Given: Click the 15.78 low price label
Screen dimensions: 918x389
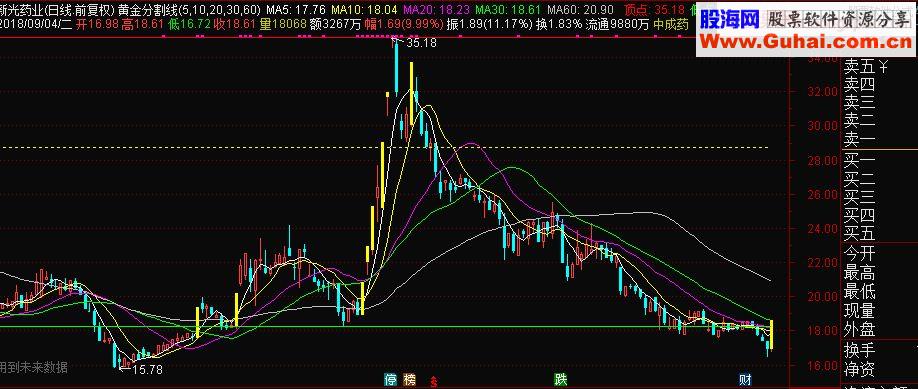Looking at the screenshot, I should (147, 370).
